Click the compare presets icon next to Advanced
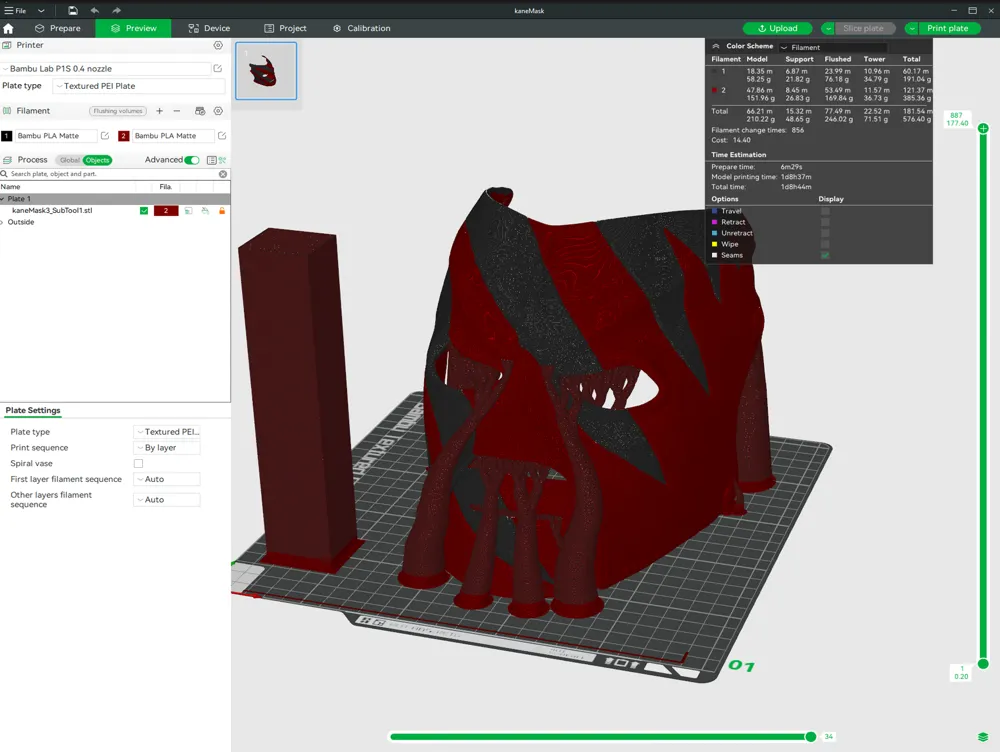Viewport: 1000px width, 752px height. 223,160
